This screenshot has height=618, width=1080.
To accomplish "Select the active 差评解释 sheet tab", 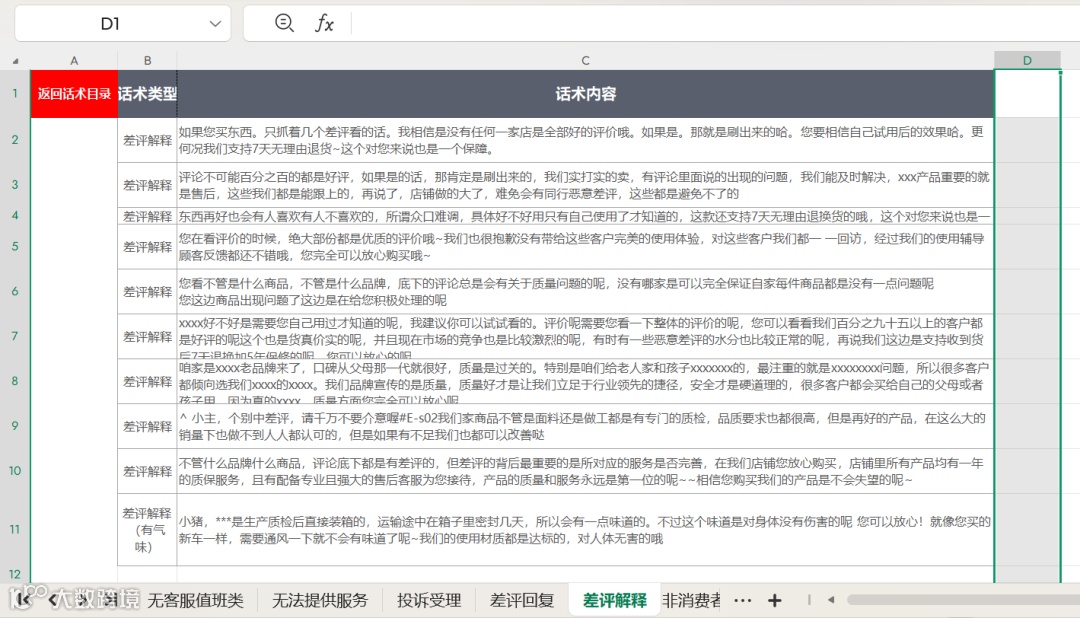I will click(614, 601).
